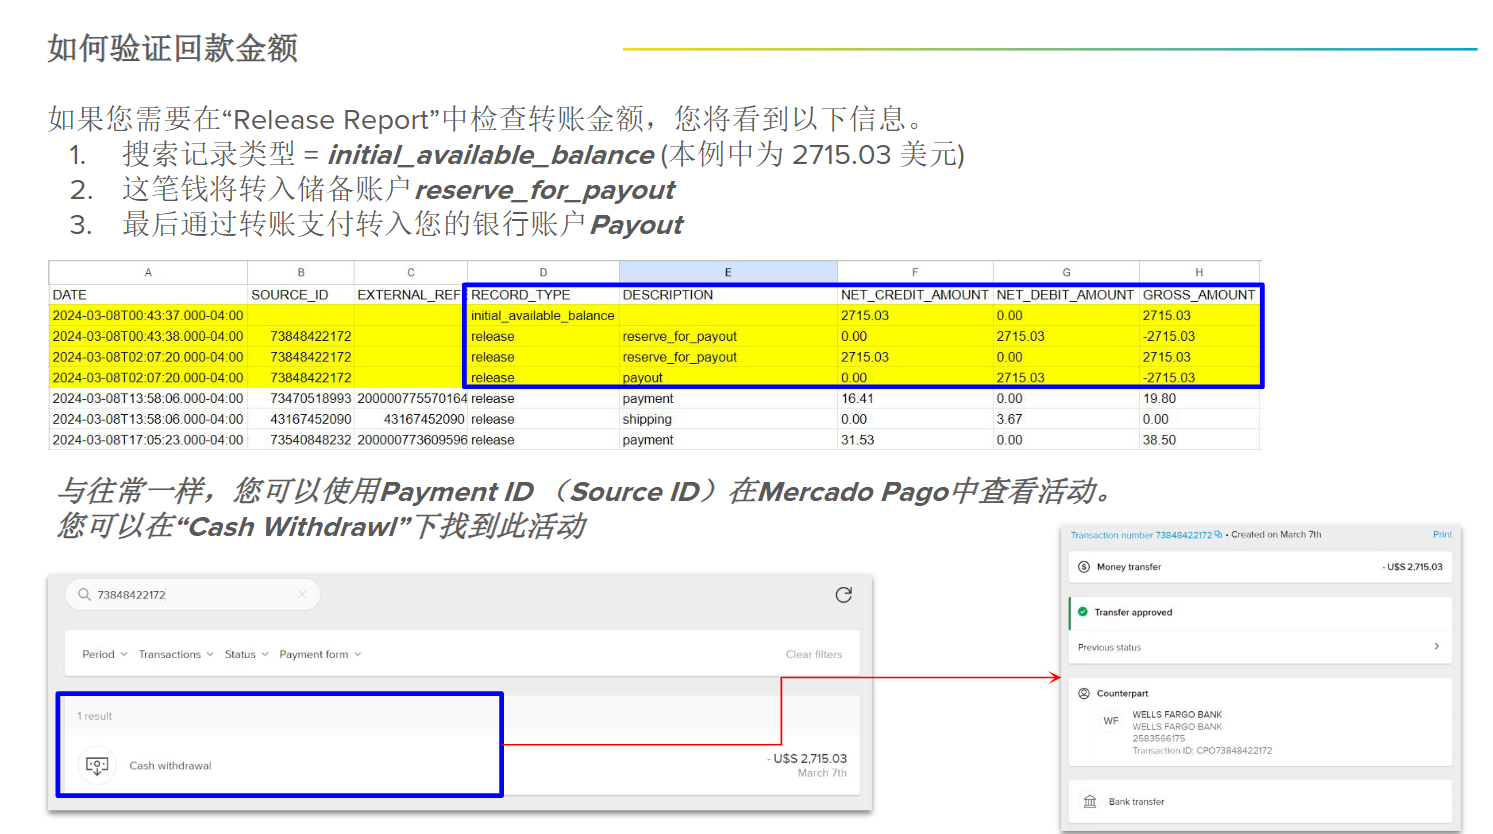The image size is (1493, 834).
Task: Click the Print link in transaction detail
Action: coord(1442,534)
